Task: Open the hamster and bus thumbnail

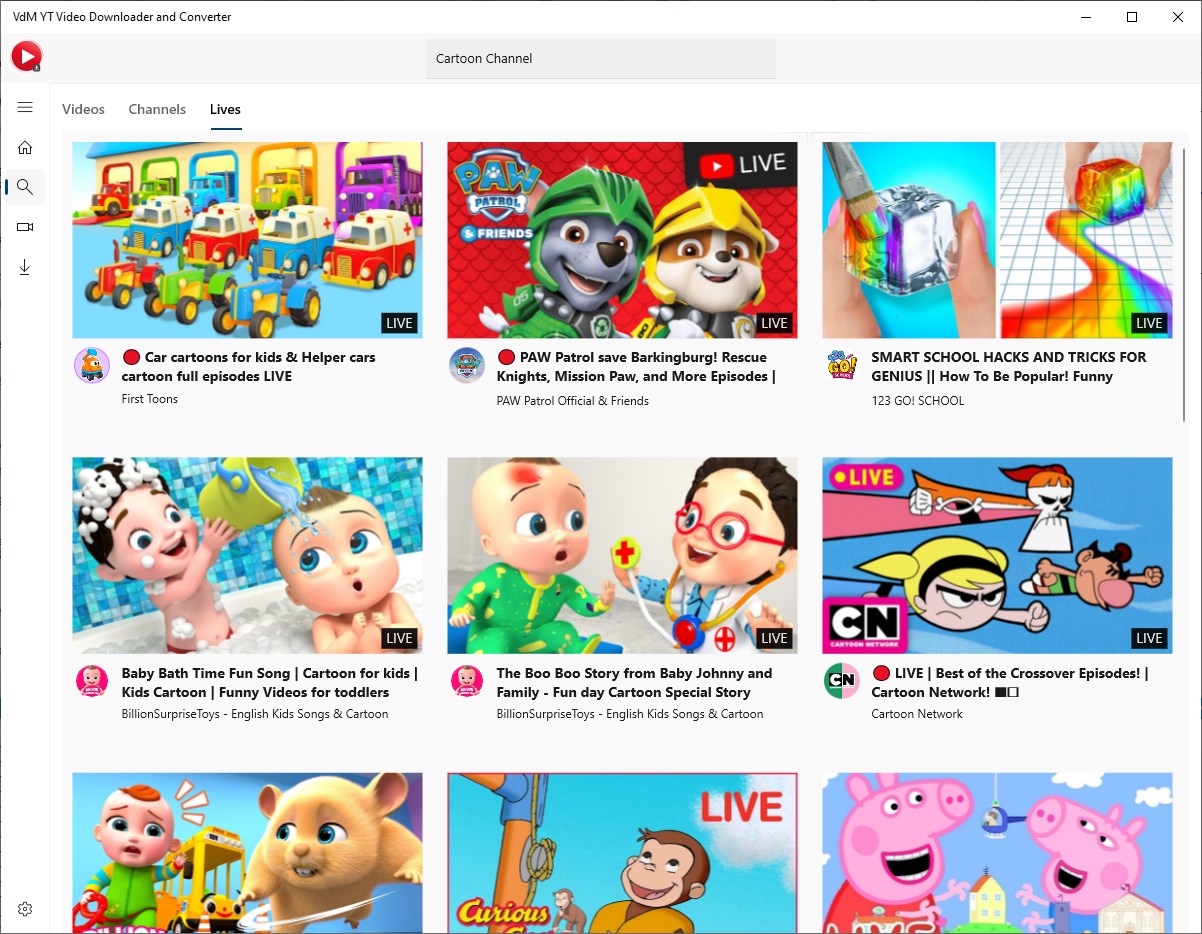Action: tap(247, 853)
